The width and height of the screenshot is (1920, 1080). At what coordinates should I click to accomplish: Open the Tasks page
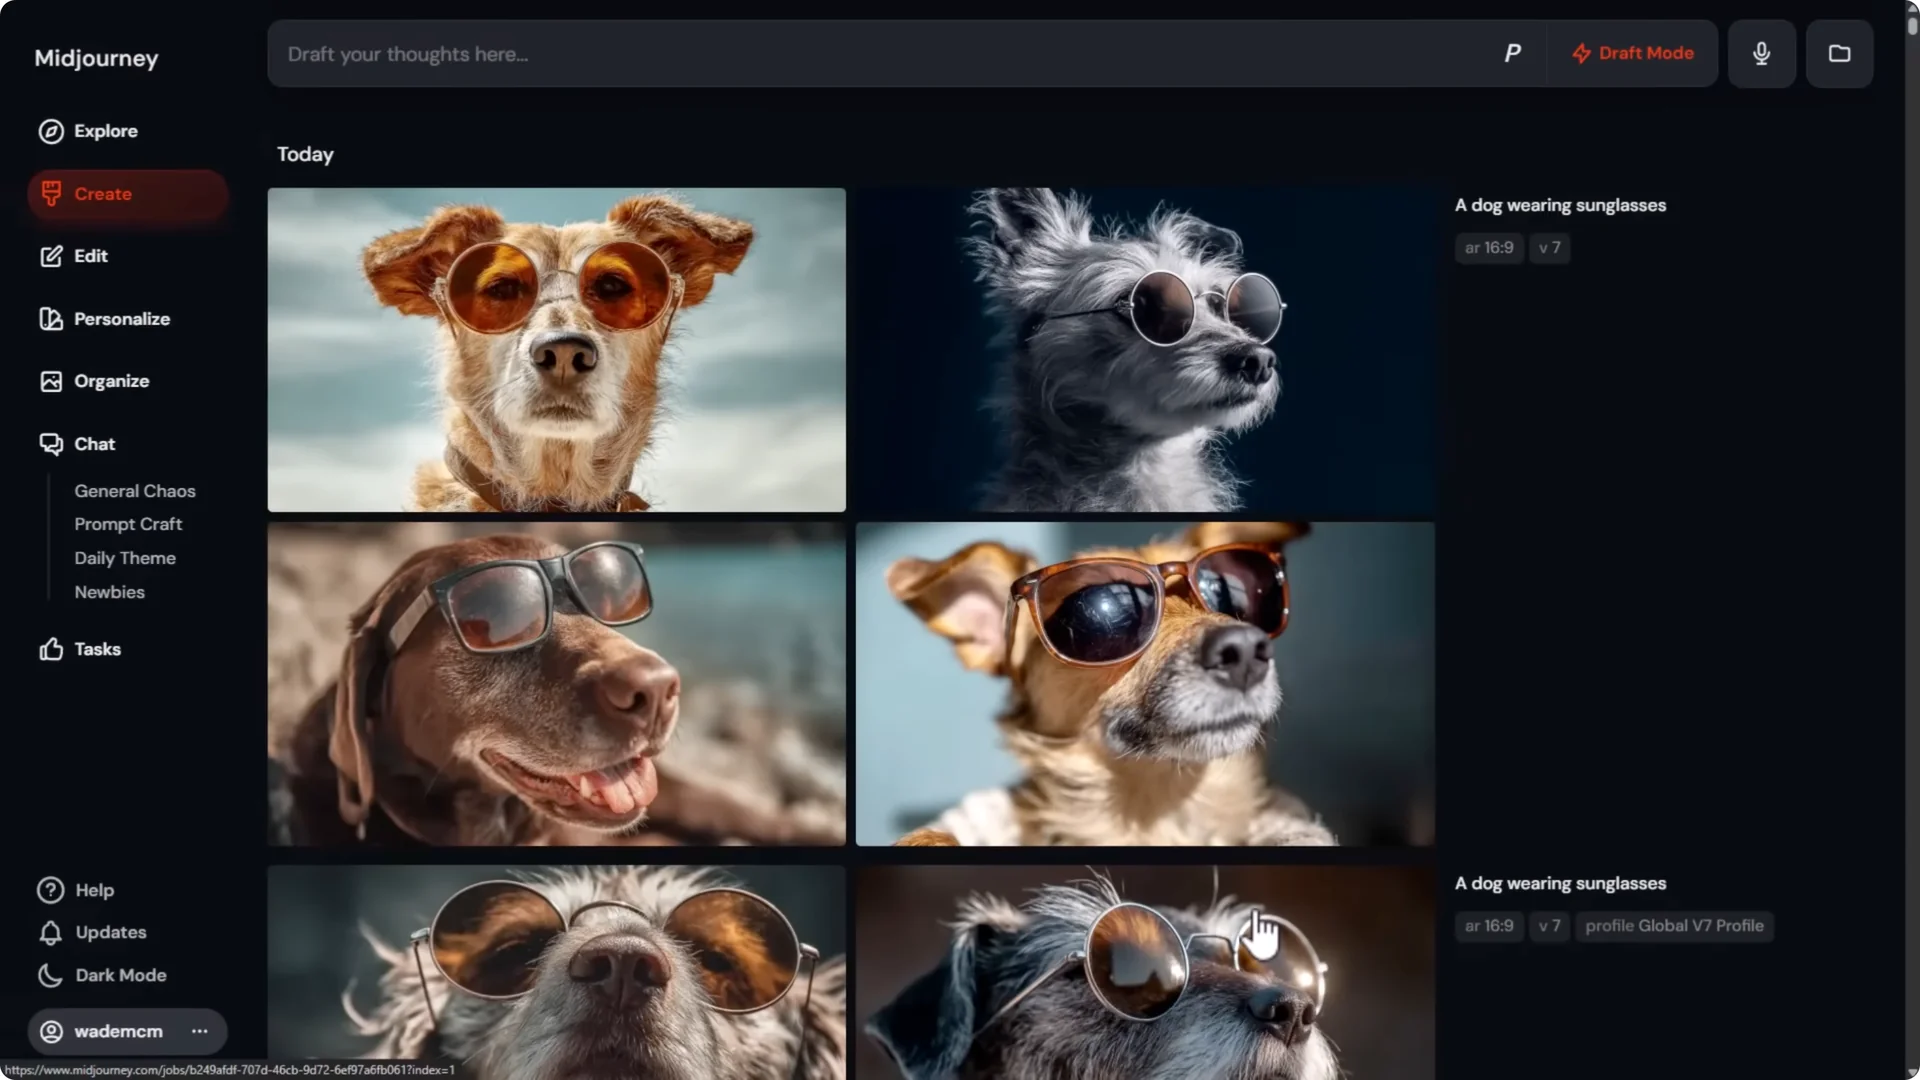(97, 649)
